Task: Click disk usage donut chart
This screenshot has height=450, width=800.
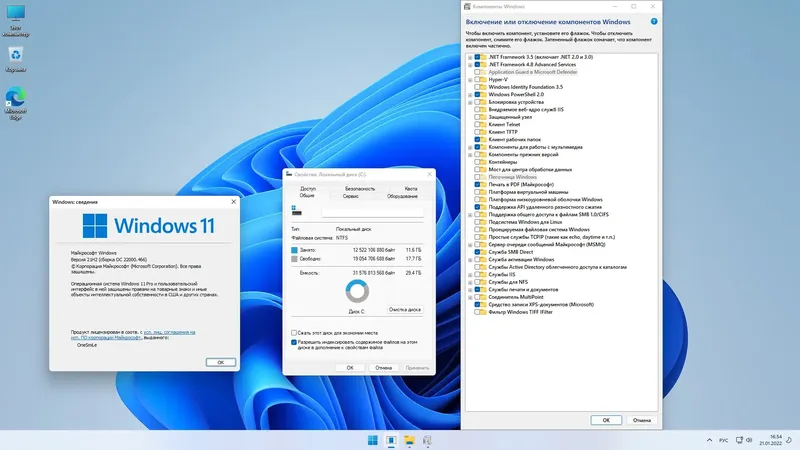Action: click(357, 291)
